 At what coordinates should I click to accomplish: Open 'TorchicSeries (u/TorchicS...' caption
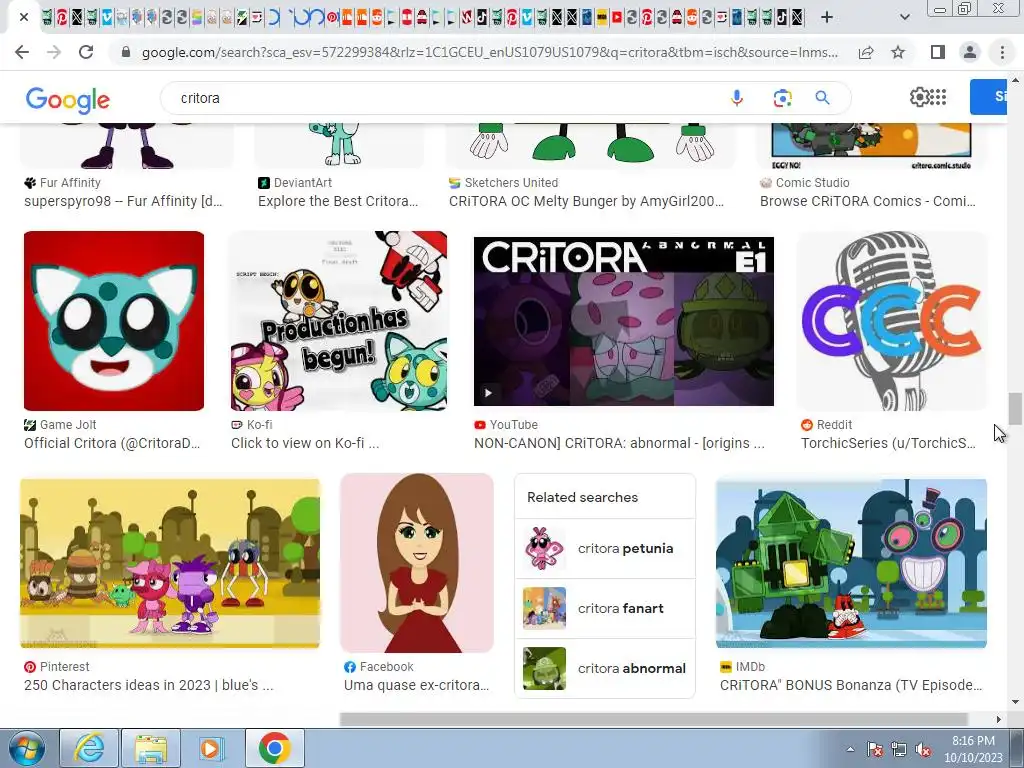coord(888,443)
